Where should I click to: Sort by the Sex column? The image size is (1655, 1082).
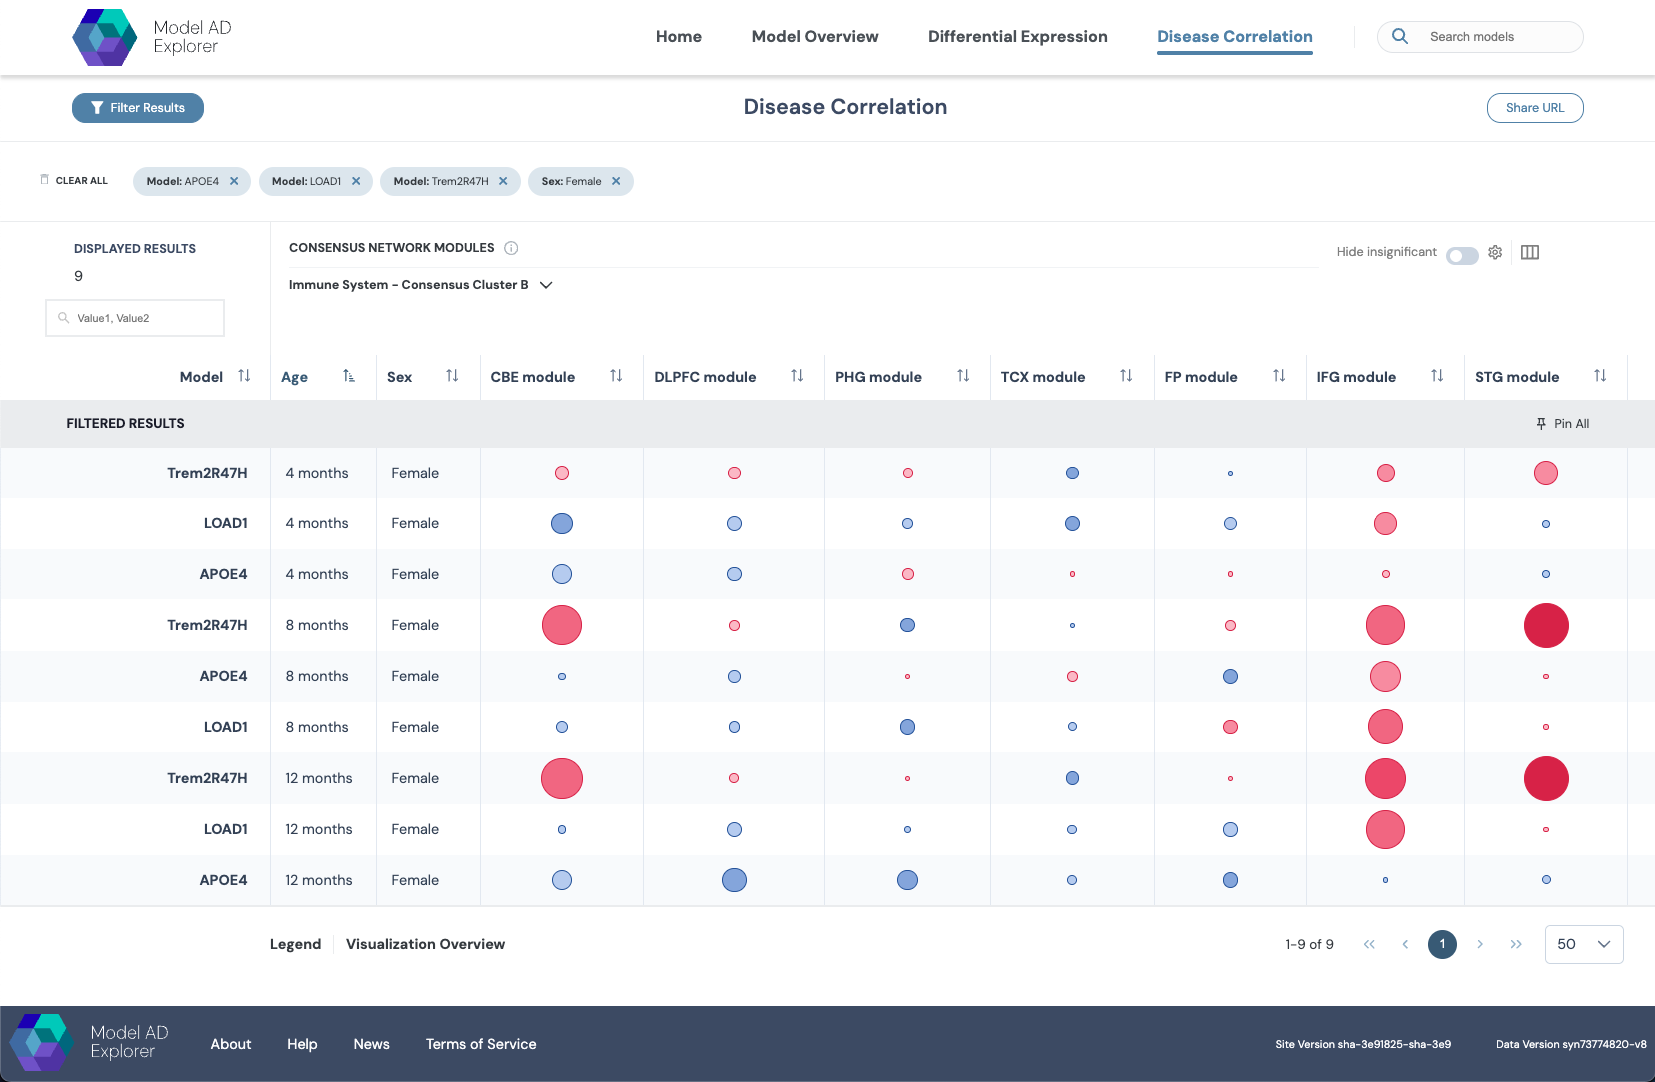(x=452, y=376)
